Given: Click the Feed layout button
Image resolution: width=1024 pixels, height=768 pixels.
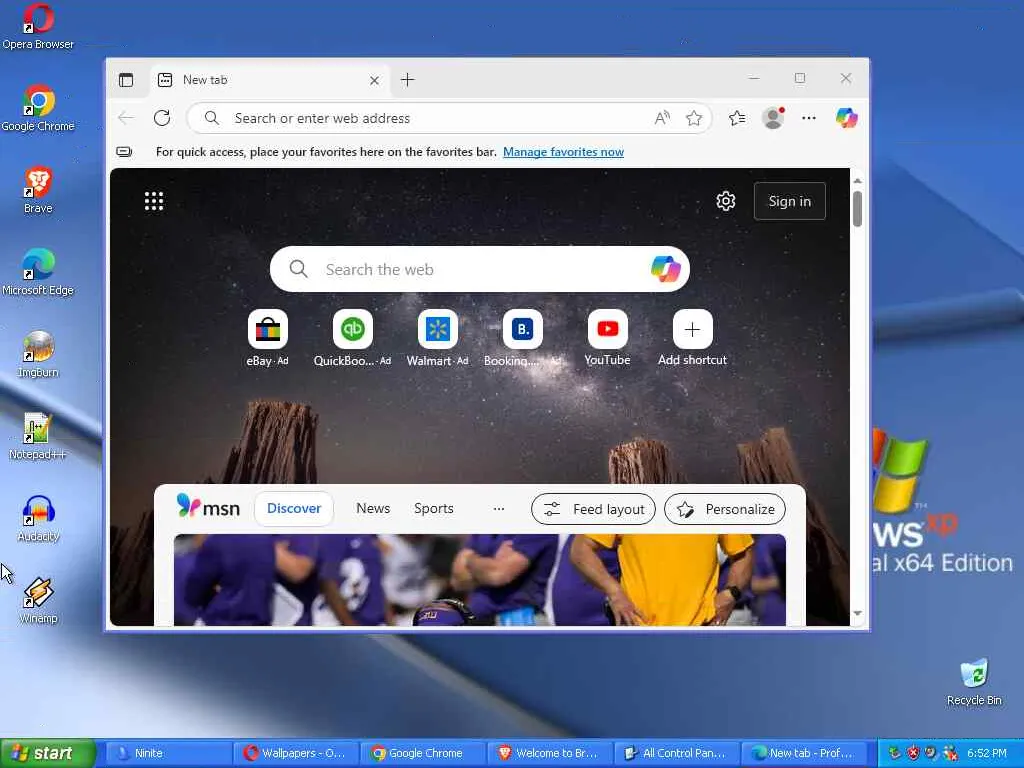Looking at the screenshot, I should pyautogui.click(x=593, y=509).
